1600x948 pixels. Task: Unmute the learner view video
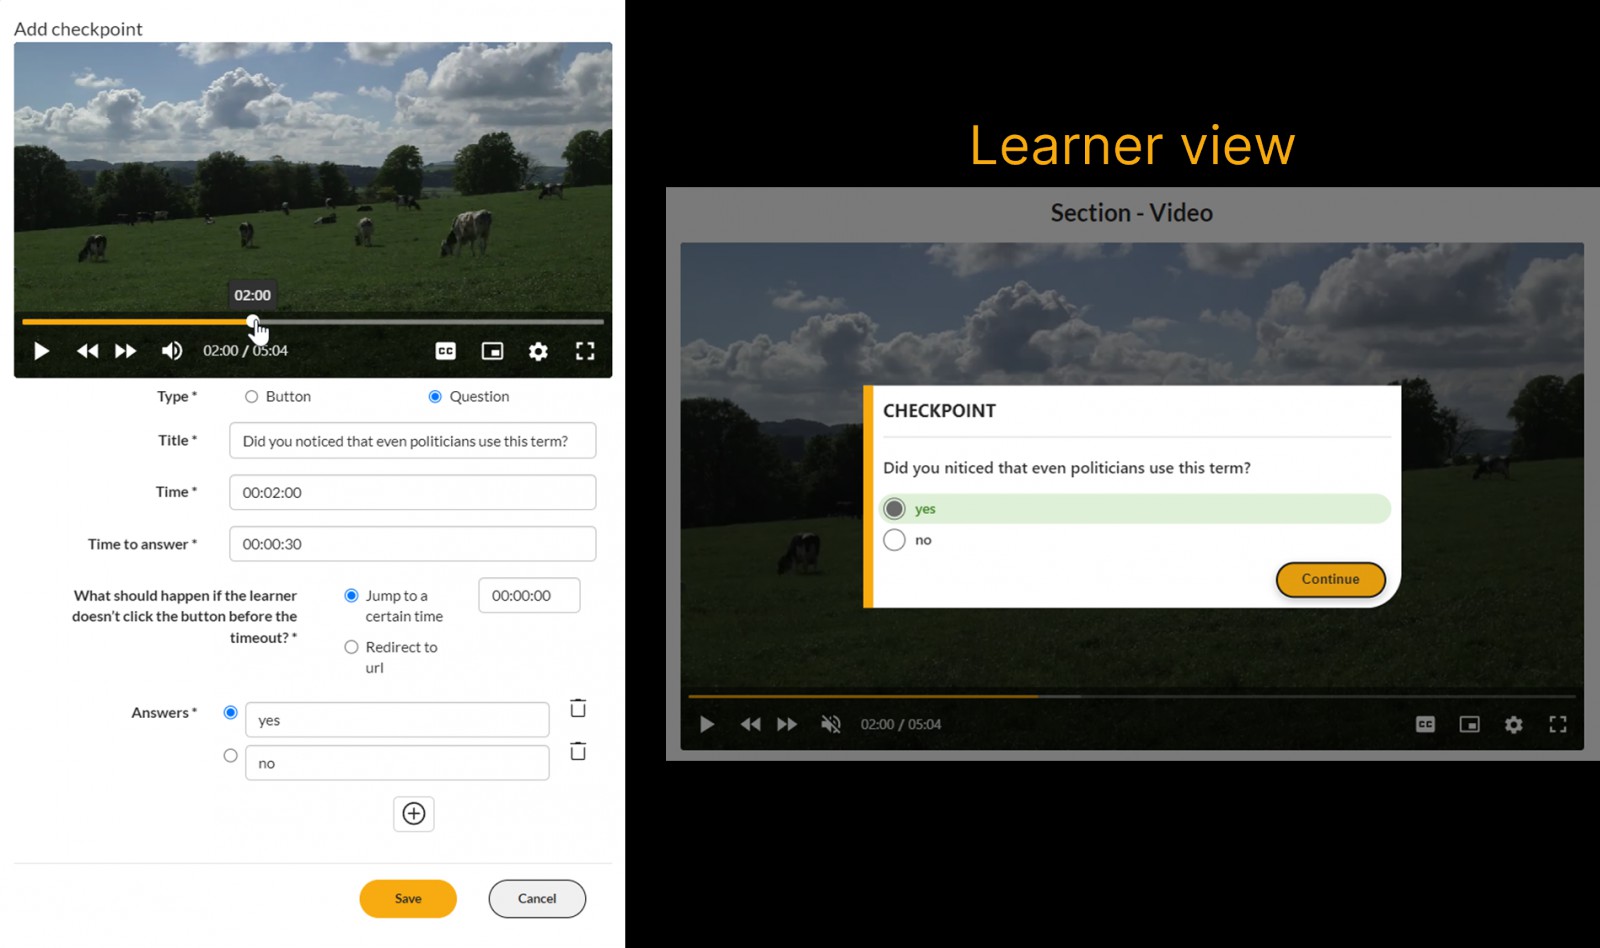pos(831,724)
